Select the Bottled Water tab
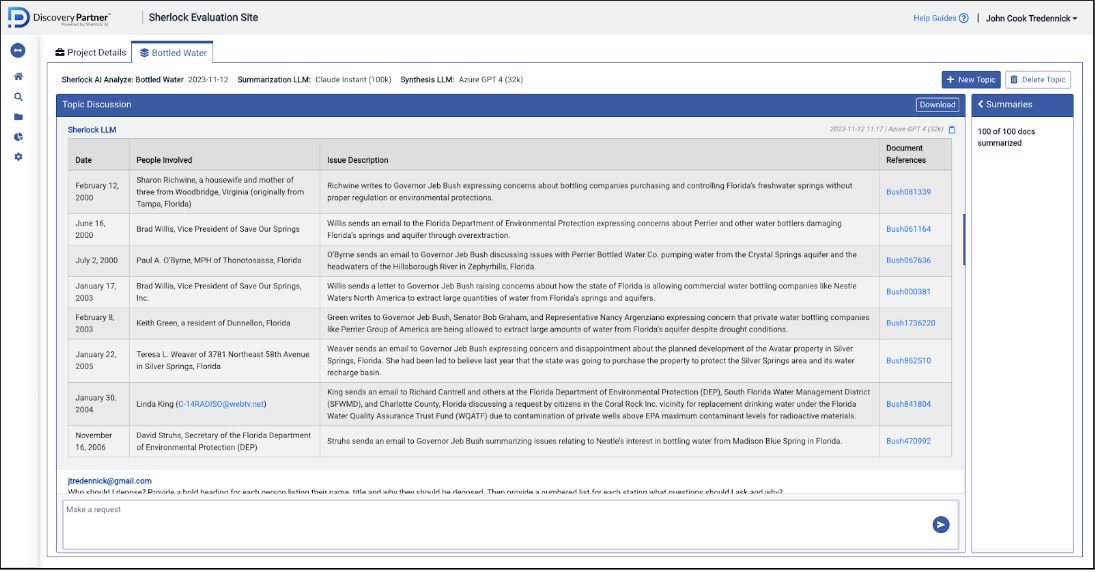 [x=173, y=52]
